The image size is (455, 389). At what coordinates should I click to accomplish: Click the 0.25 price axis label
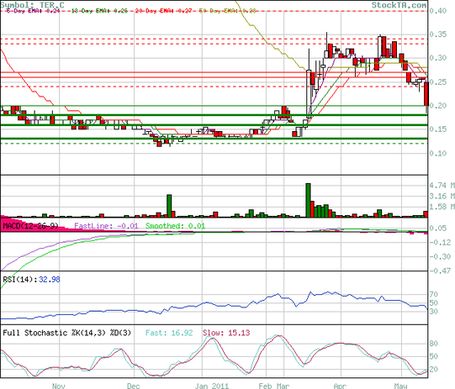(x=438, y=82)
